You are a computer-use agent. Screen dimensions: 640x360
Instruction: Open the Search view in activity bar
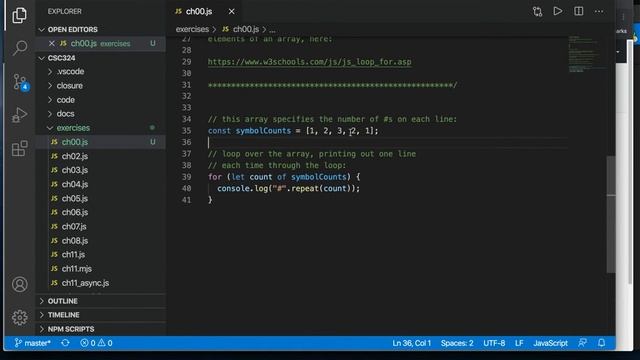coord(19,48)
